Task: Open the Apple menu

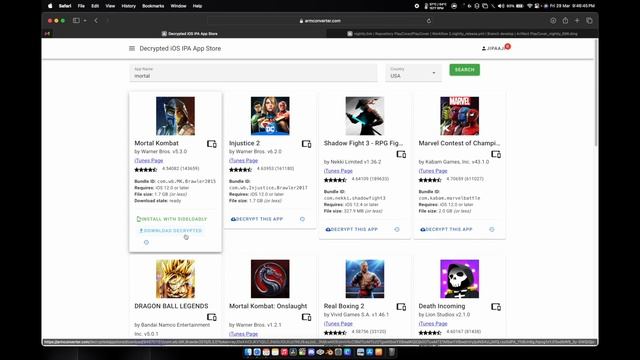Action: pos(50,6)
